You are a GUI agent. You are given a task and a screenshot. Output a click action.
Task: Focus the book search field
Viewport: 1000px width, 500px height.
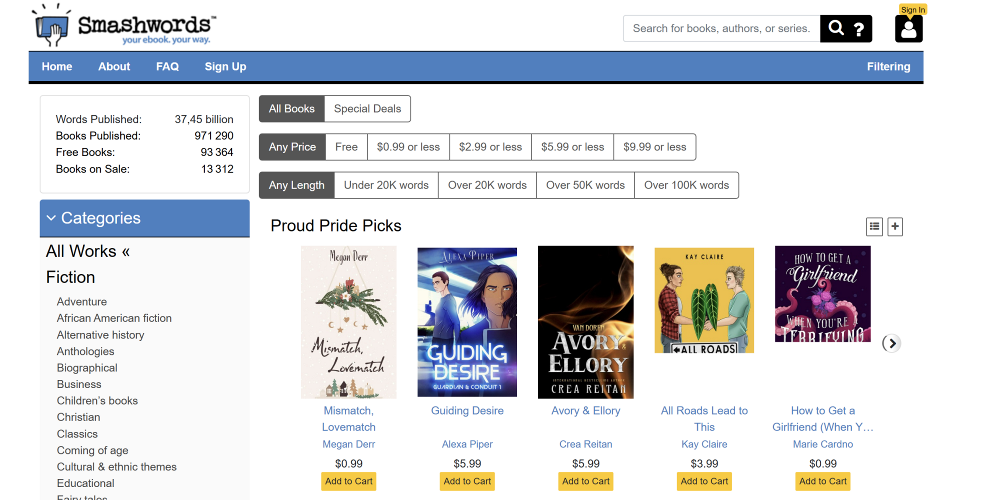tap(721, 29)
